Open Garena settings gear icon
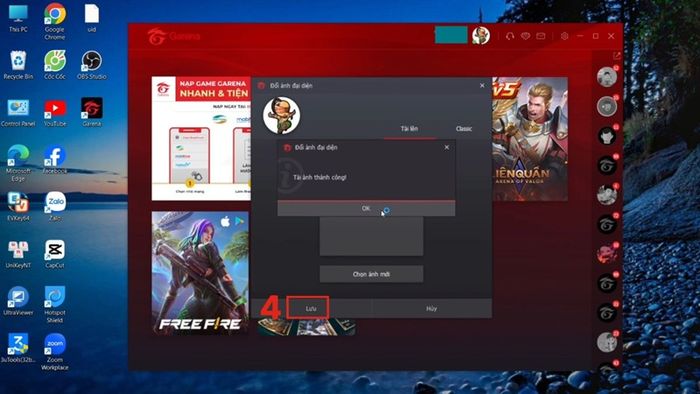Image resolution: width=700 pixels, height=394 pixels. coord(564,36)
